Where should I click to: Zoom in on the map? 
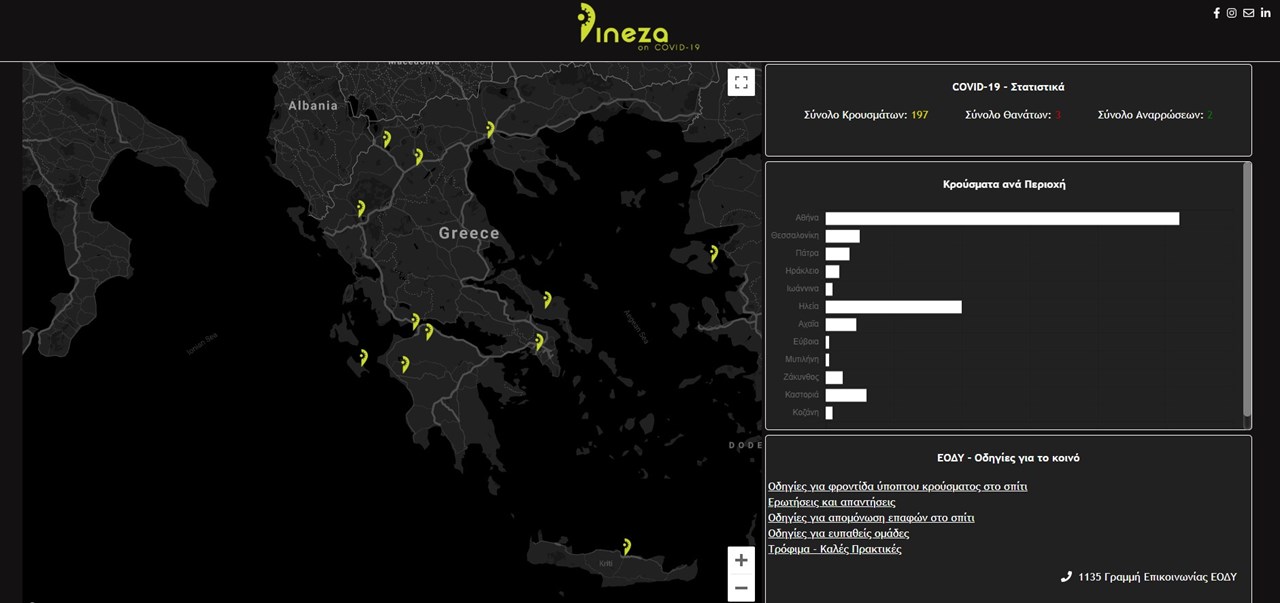coord(740,560)
